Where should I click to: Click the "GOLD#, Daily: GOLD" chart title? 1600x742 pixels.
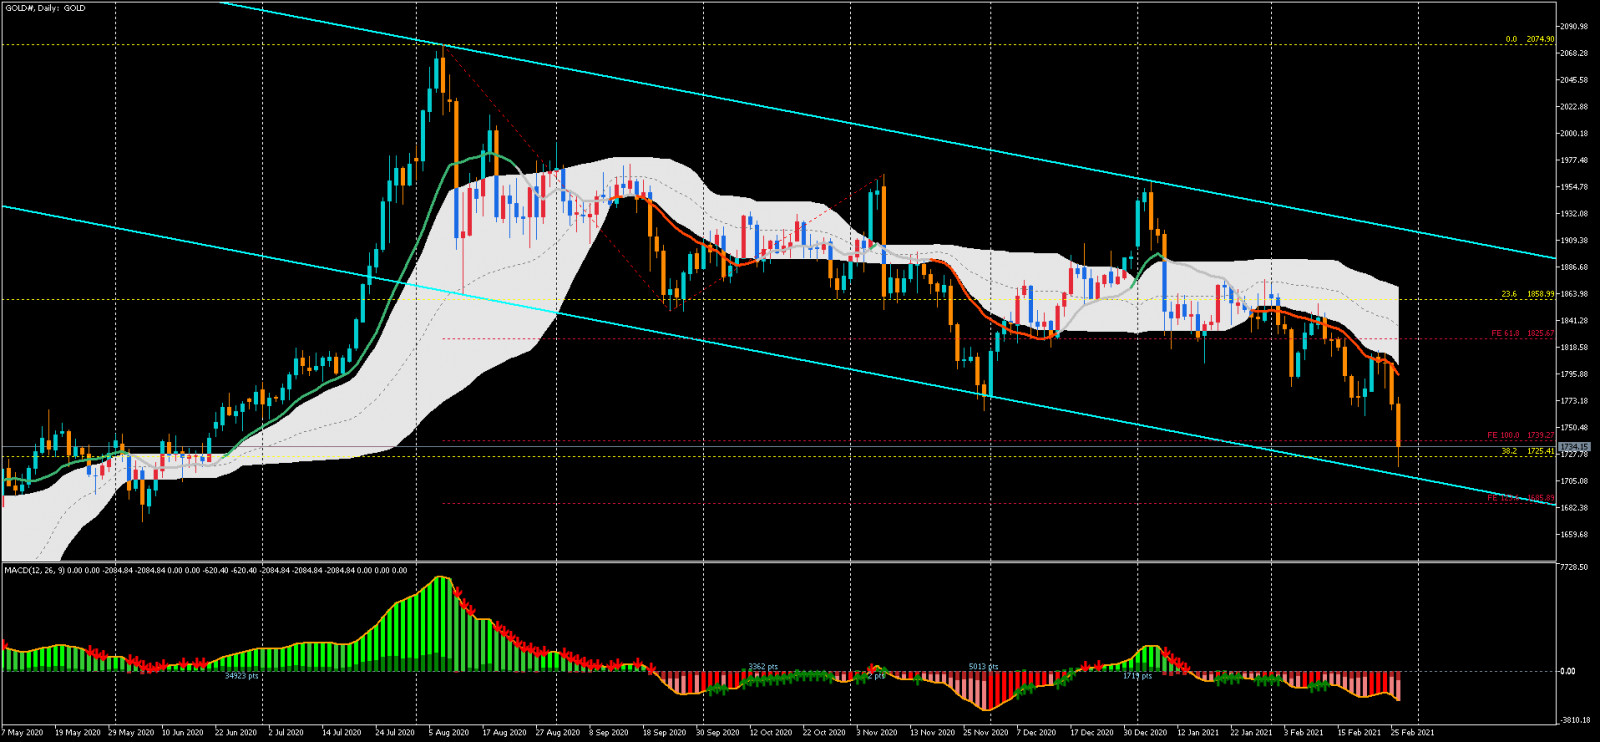pos(45,8)
